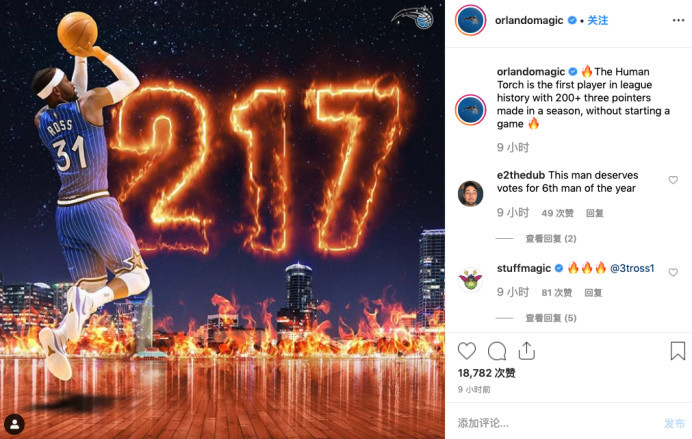Share the post via the share icon
Image resolution: width=692 pixels, height=439 pixels.
[x=527, y=351]
